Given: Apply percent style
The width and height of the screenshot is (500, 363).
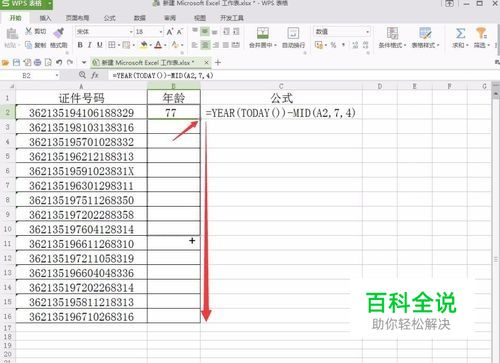Looking at the screenshot, I should (333, 45).
